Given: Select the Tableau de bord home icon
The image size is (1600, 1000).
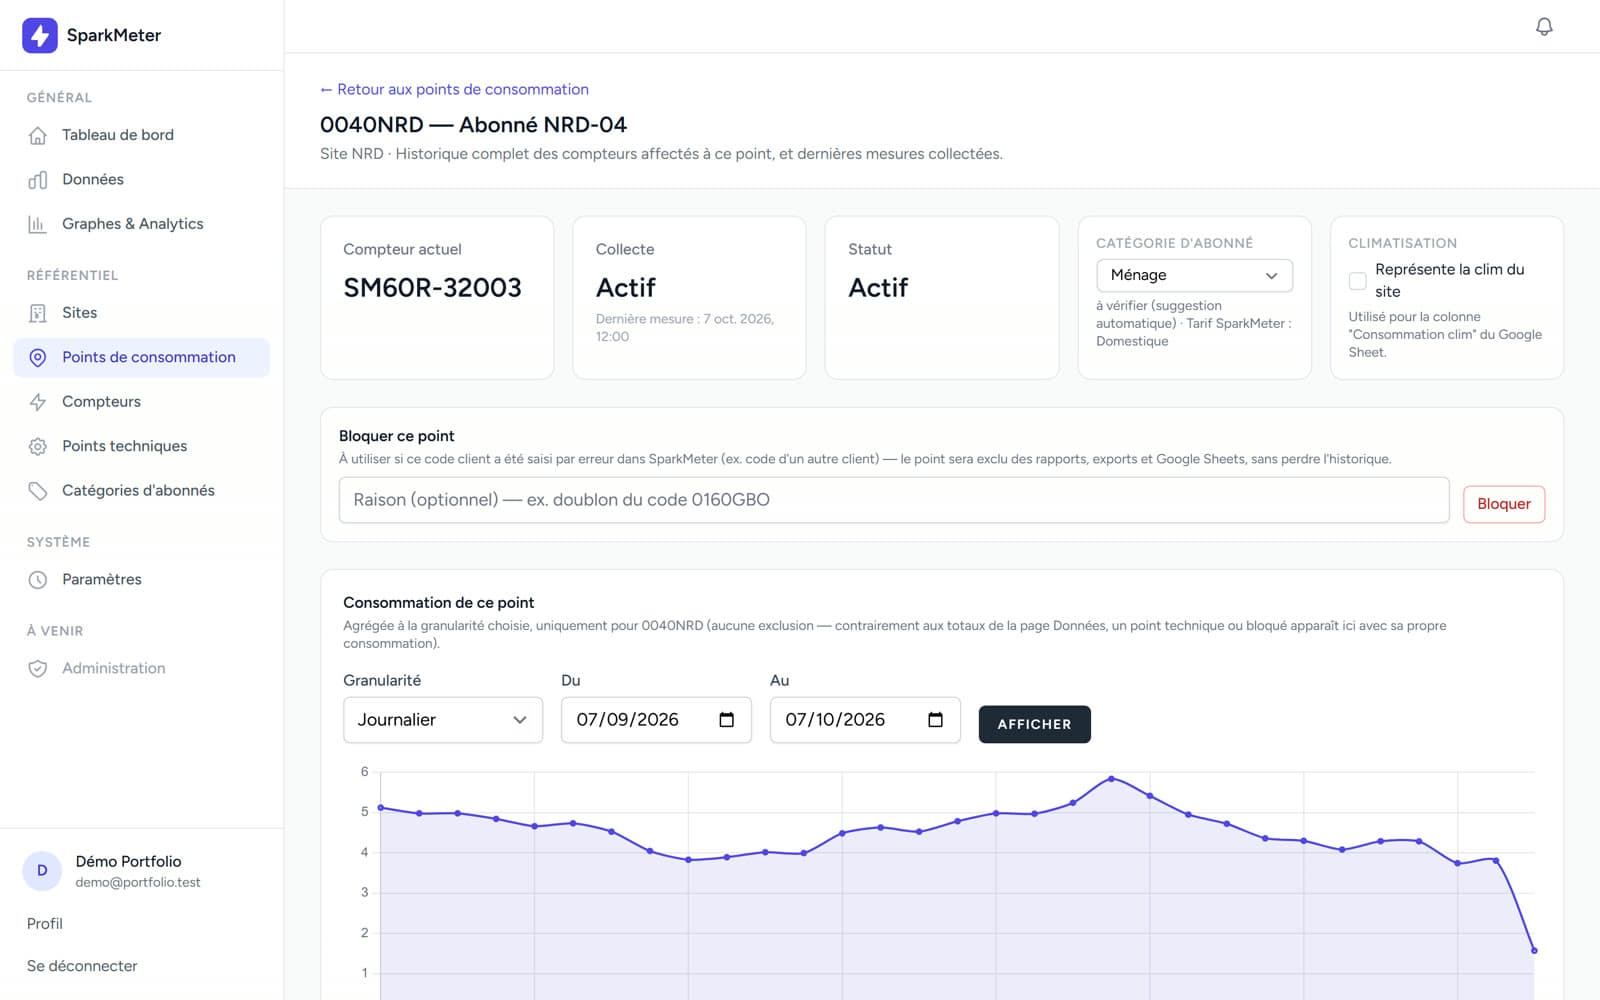Looking at the screenshot, I should tap(38, 135).
